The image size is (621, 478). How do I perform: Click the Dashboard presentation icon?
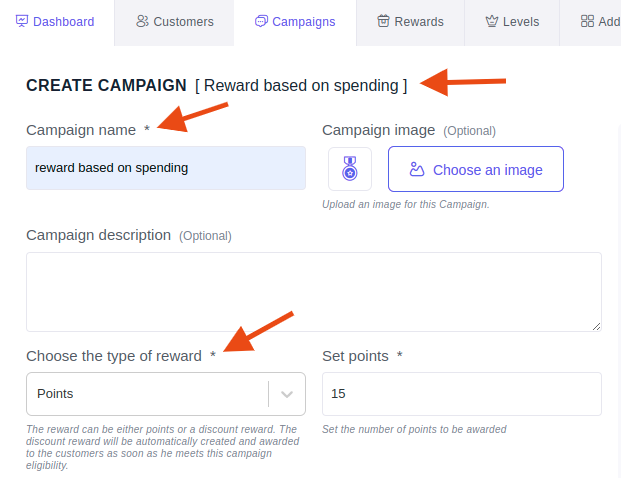click(22, 21)
